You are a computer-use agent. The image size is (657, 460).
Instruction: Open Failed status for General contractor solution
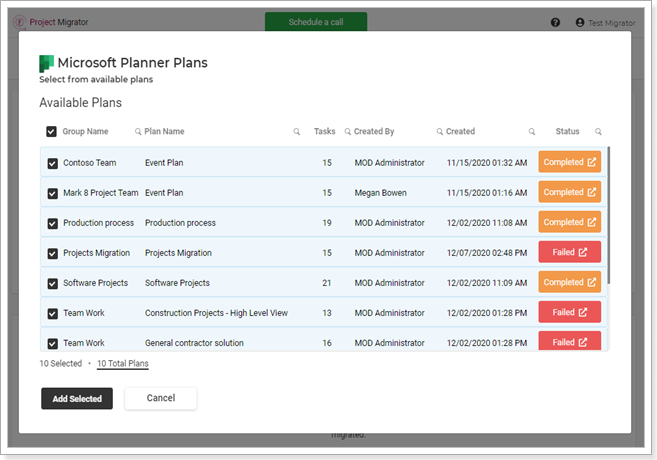(x=569, y=341)
